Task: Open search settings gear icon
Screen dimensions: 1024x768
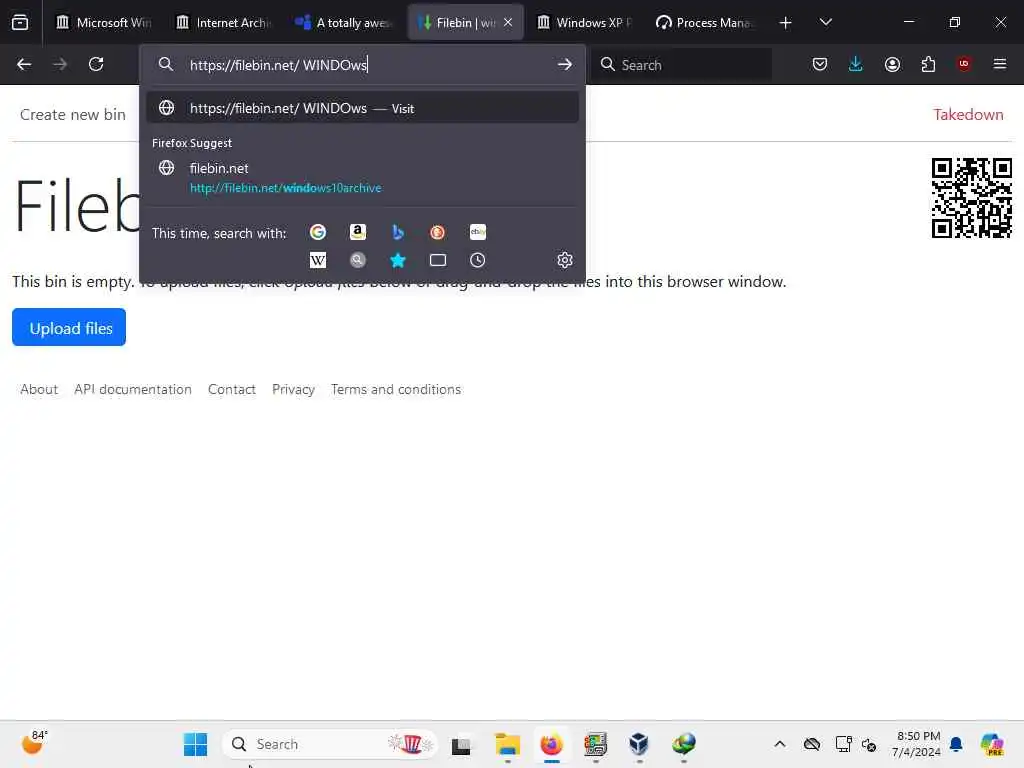Action: [x=565, y=260]
